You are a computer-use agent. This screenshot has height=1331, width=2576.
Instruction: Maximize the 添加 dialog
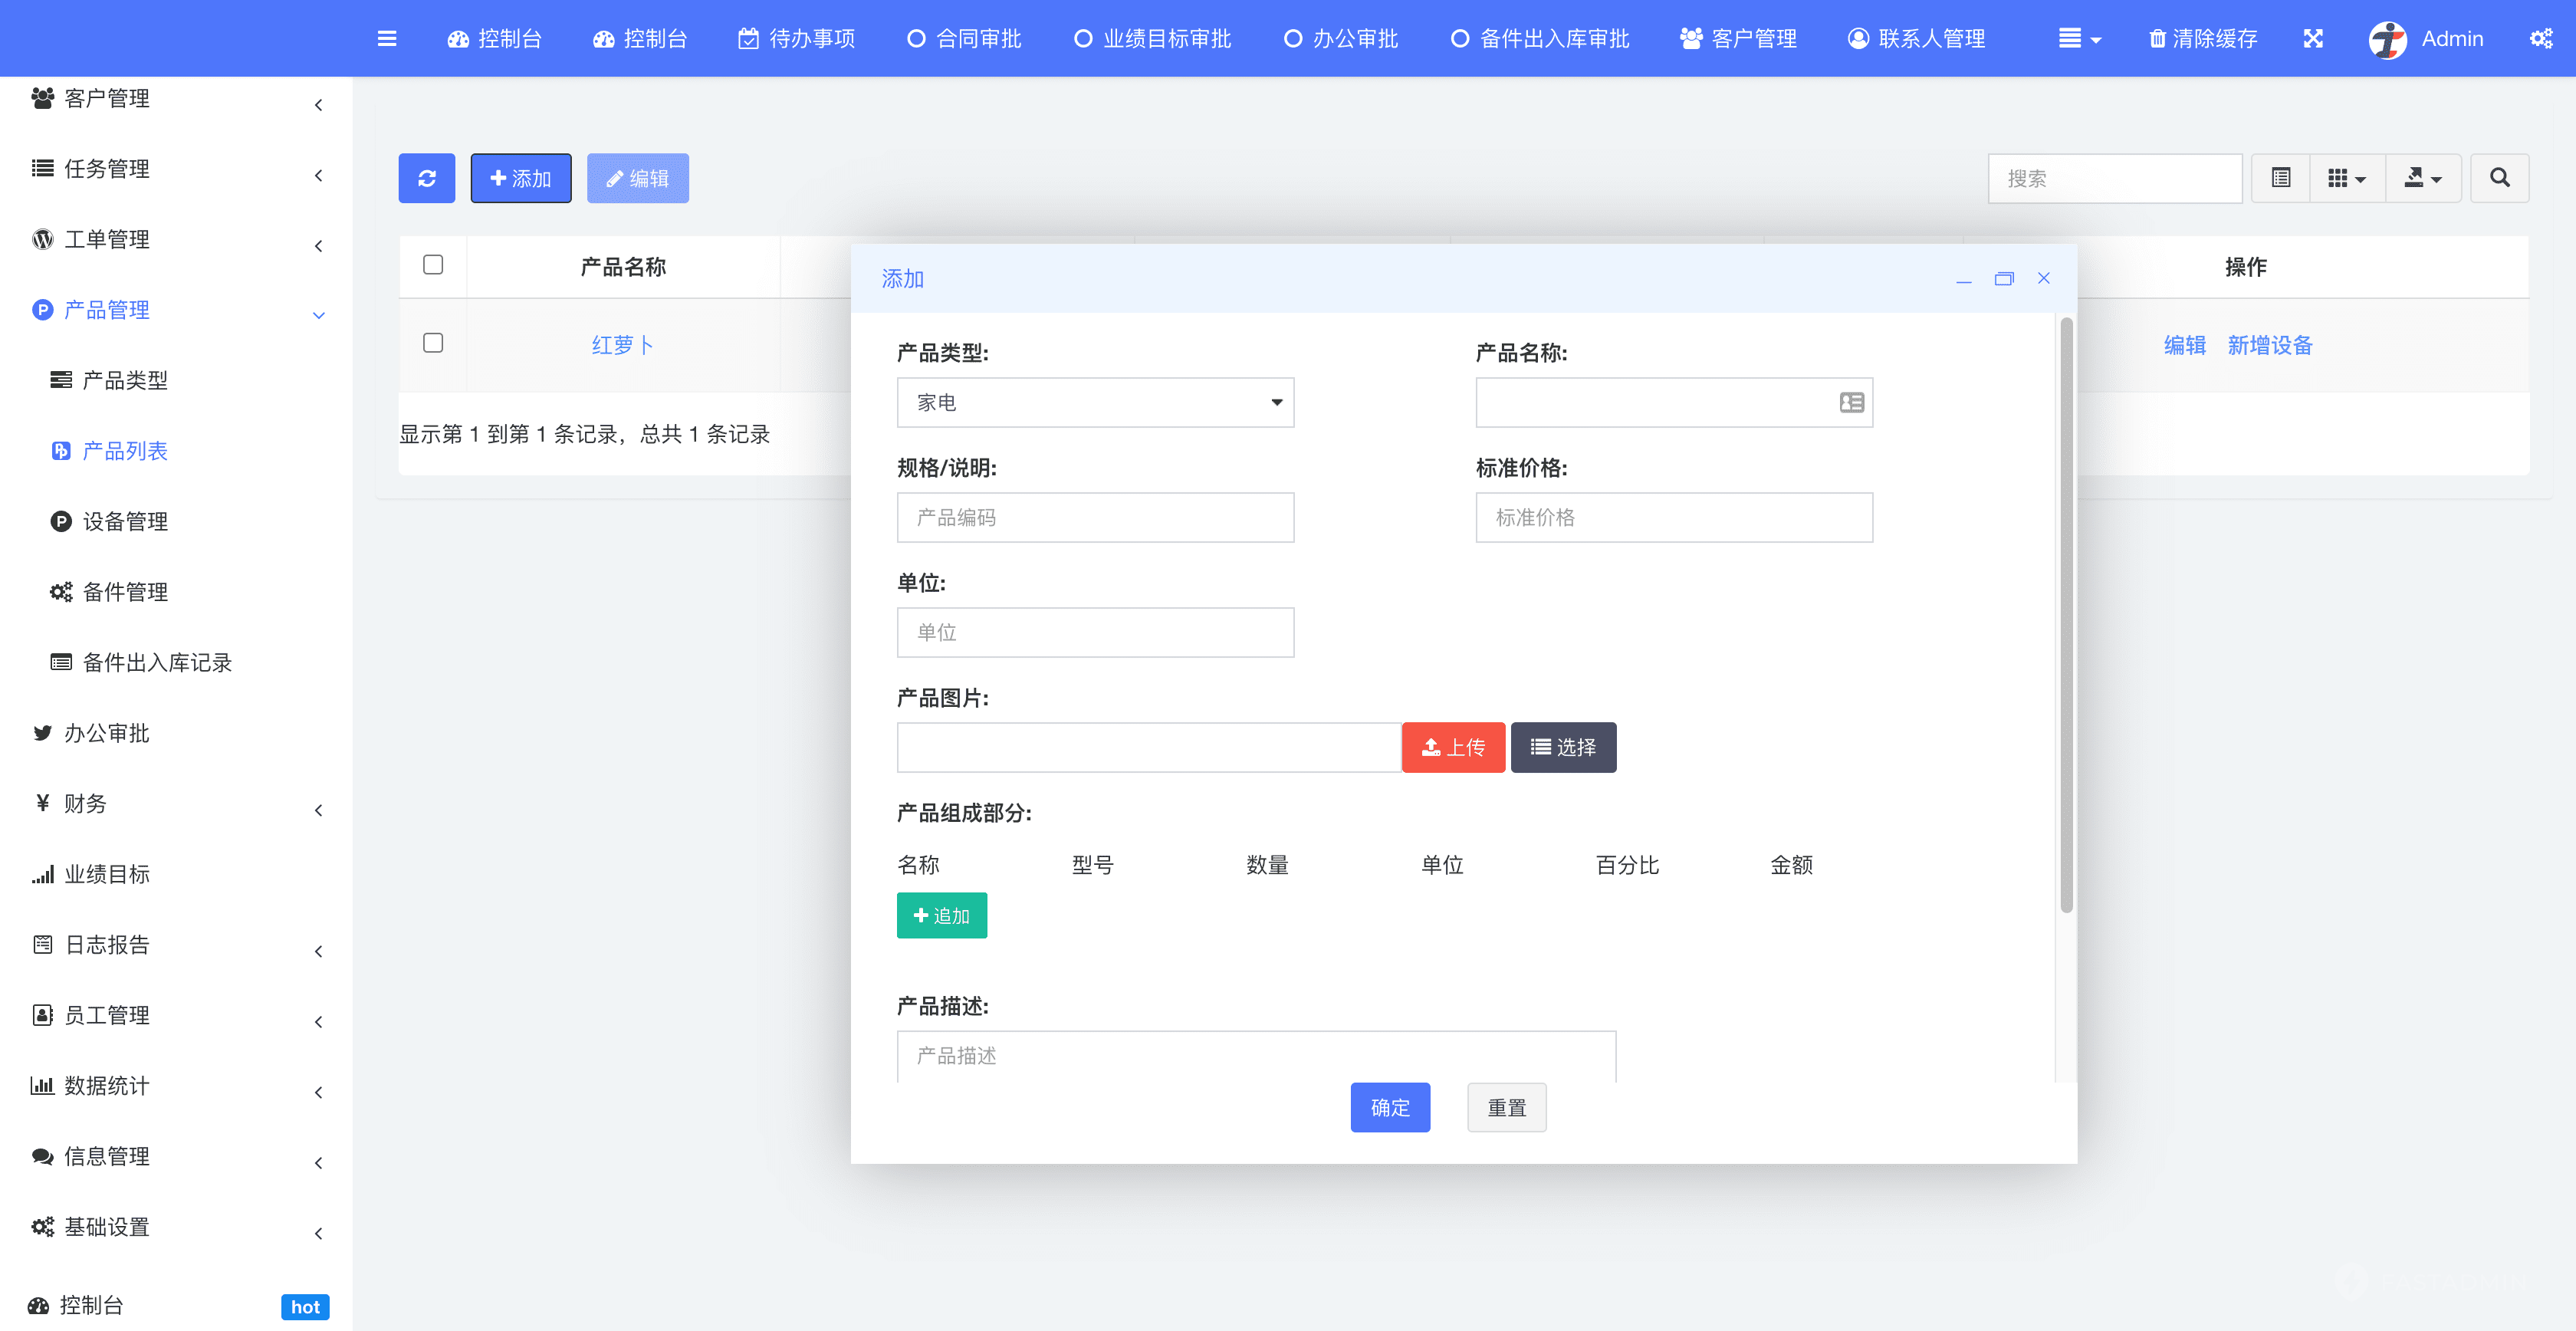(2003, 279)
